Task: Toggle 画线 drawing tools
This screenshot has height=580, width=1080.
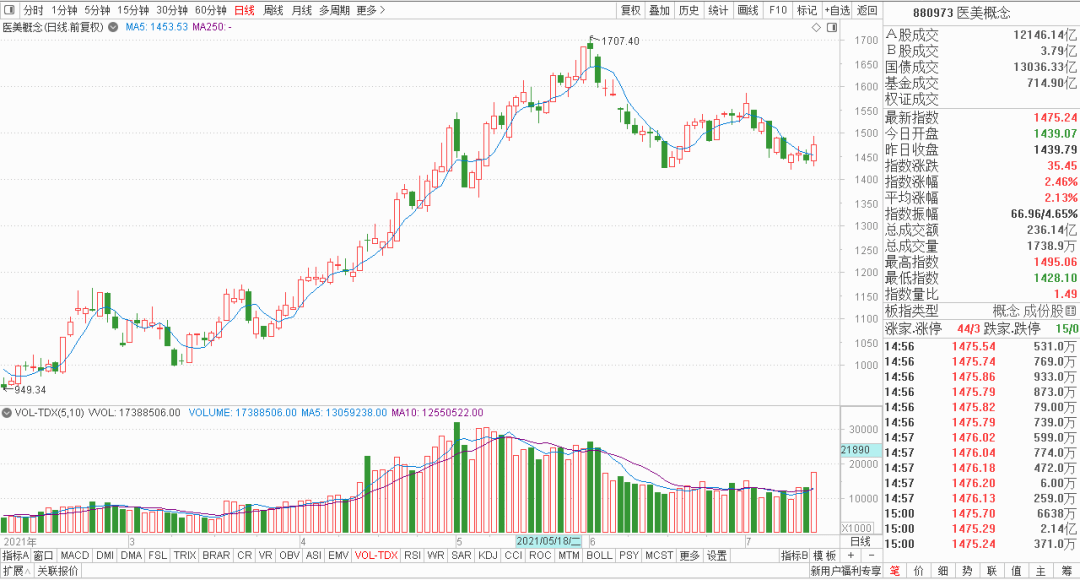Action: tap(747, 10)
